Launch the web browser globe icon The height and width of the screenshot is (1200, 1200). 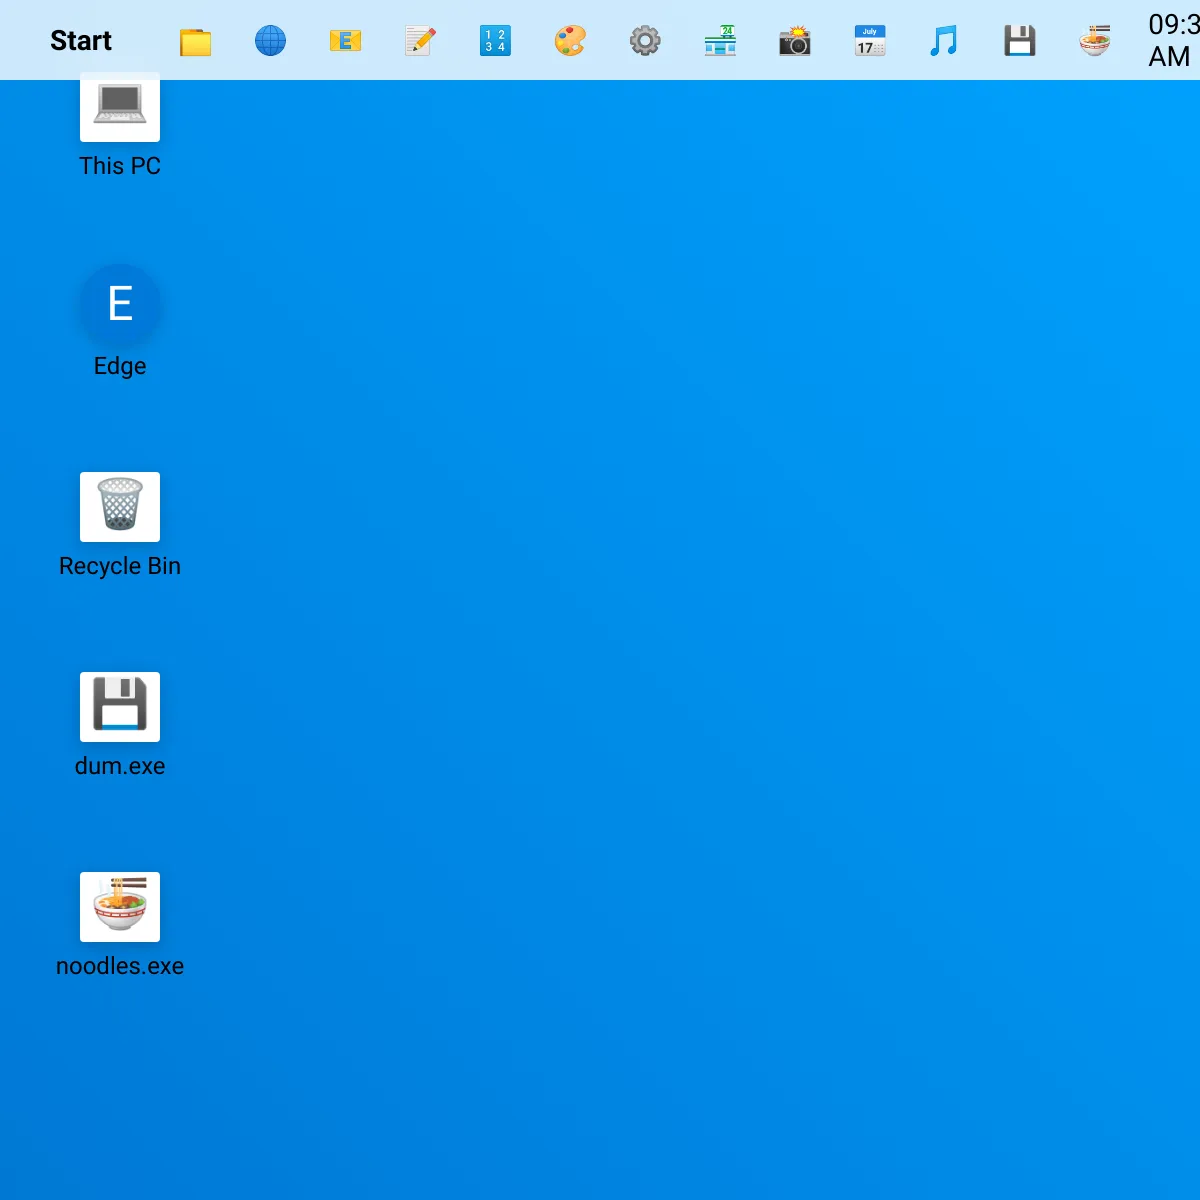coord(270,40)
